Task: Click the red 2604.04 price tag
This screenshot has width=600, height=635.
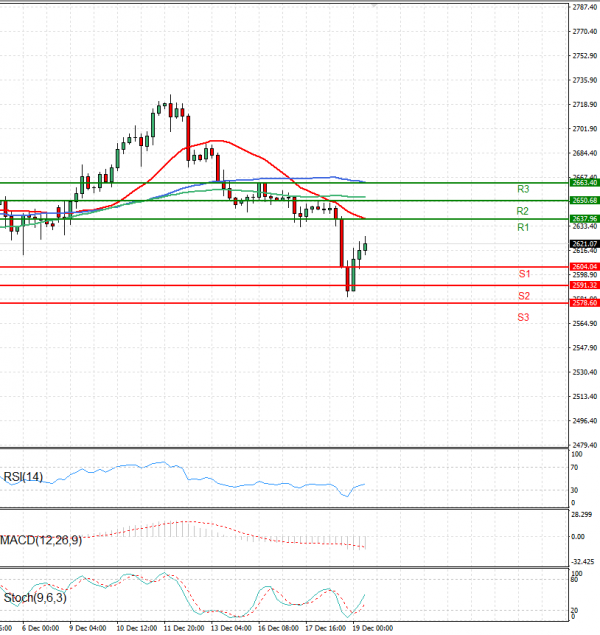Action: (584, 267)
